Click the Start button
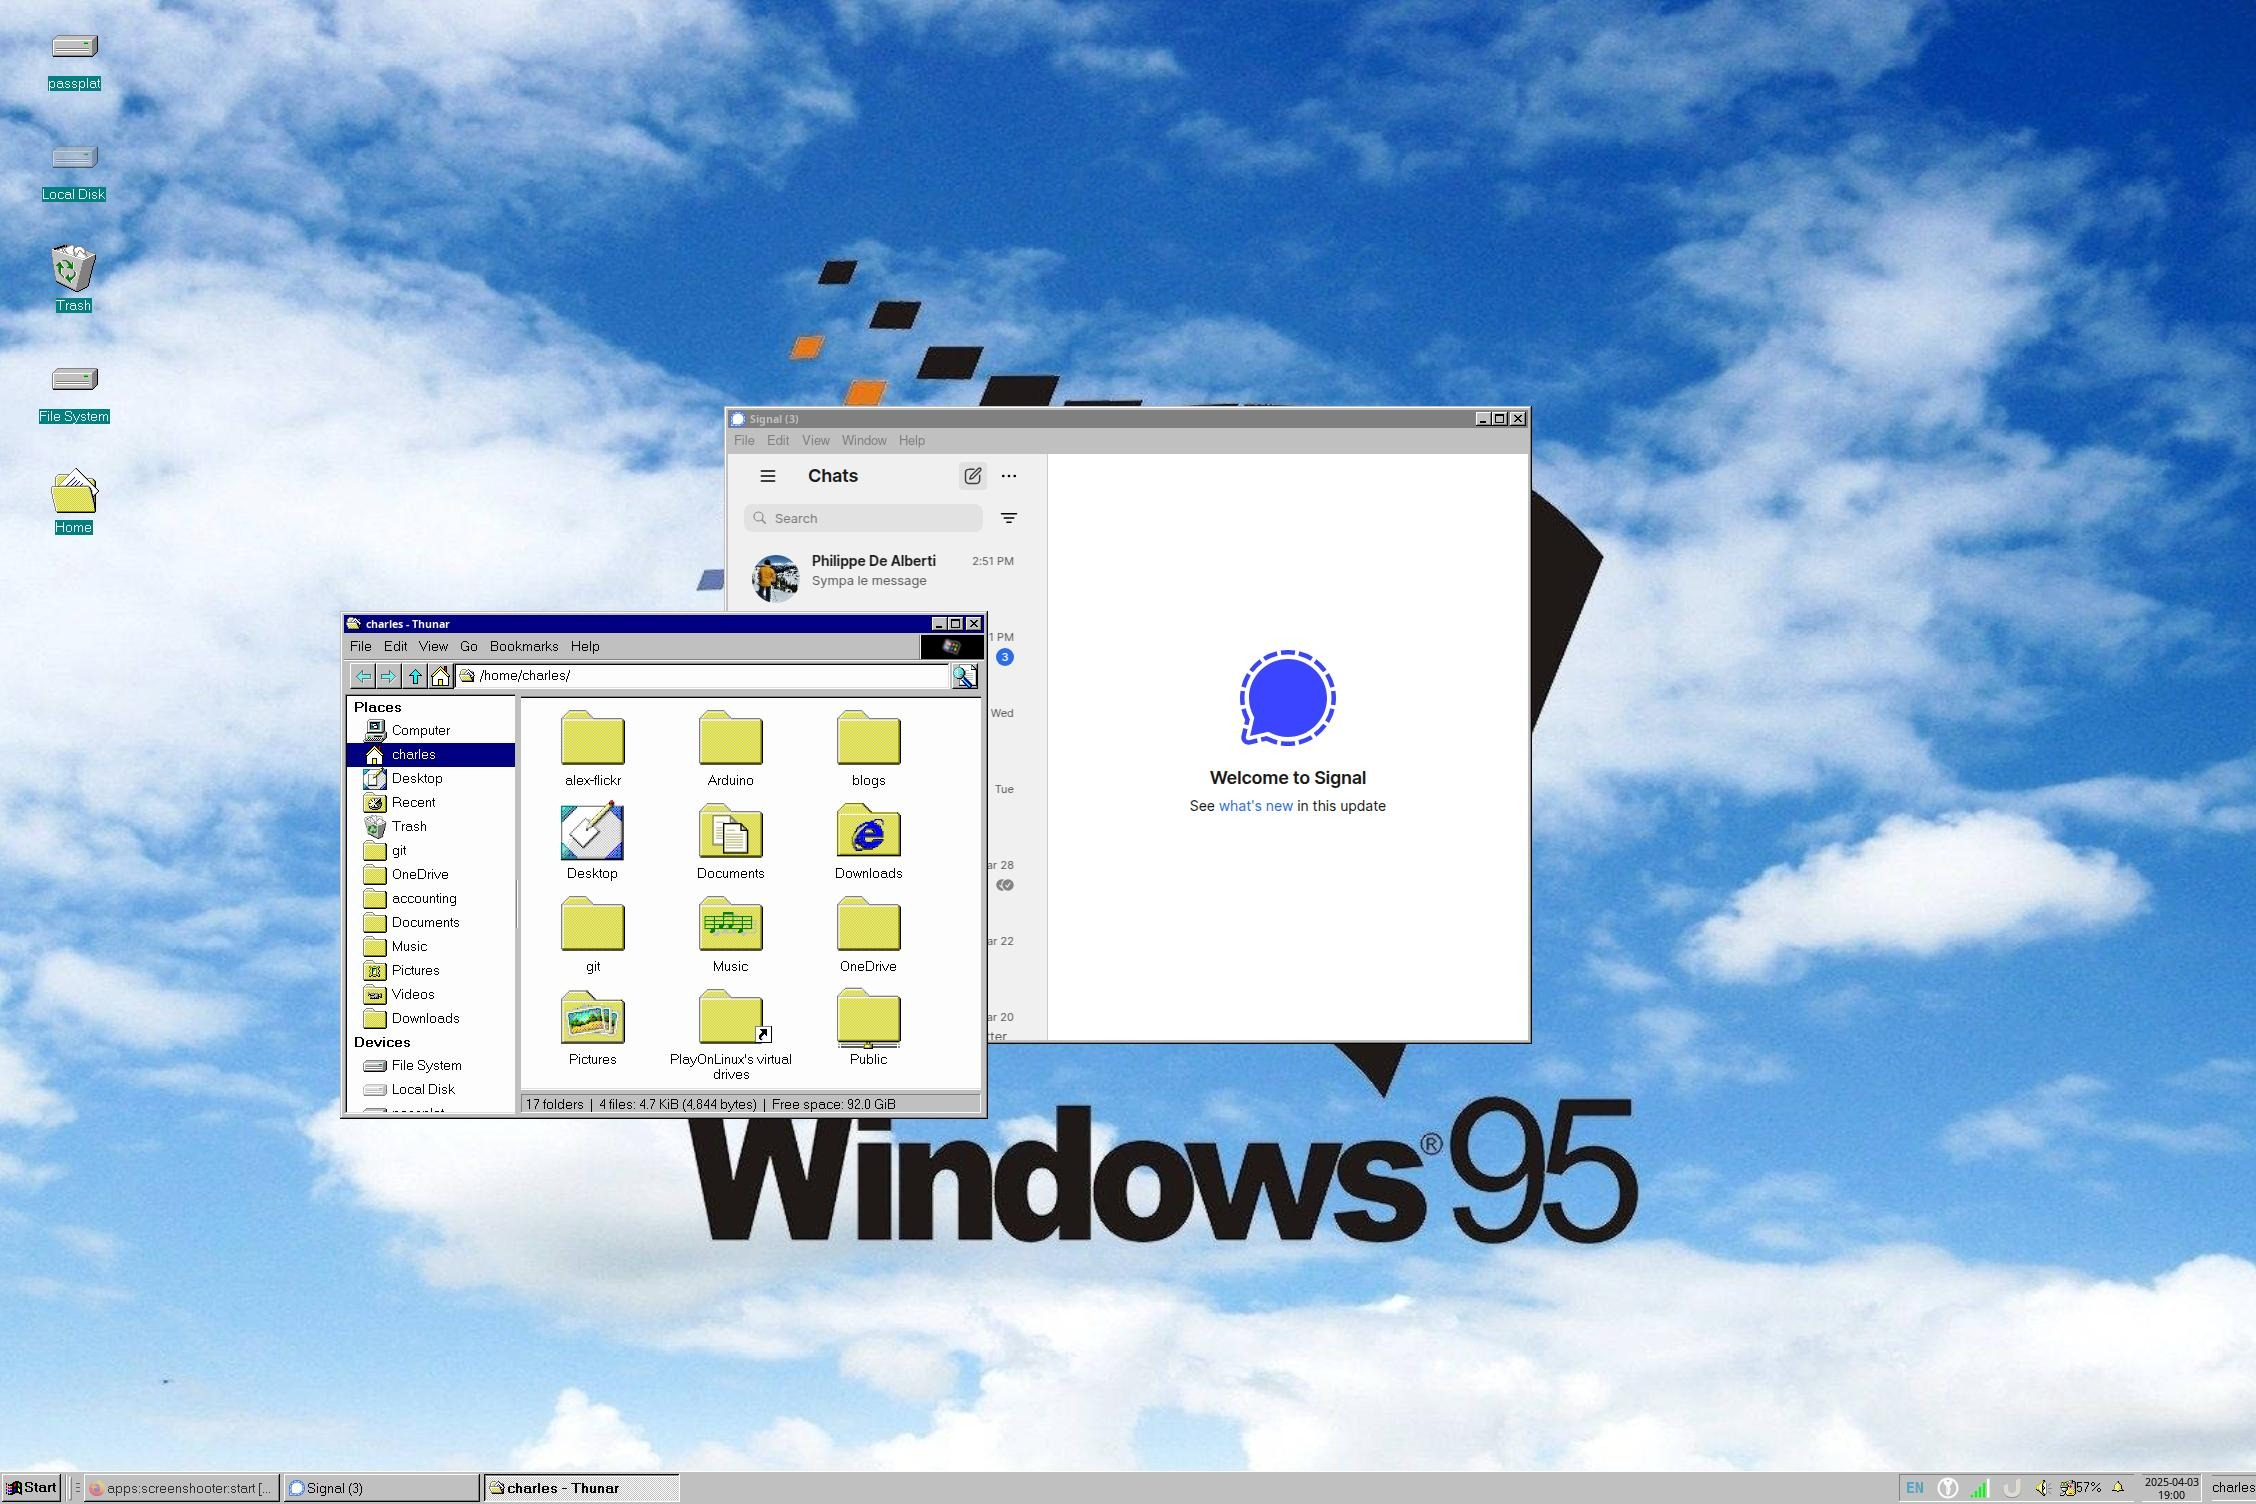The width and height of the screenshot is (2256, 1504). pos(32,1488)
